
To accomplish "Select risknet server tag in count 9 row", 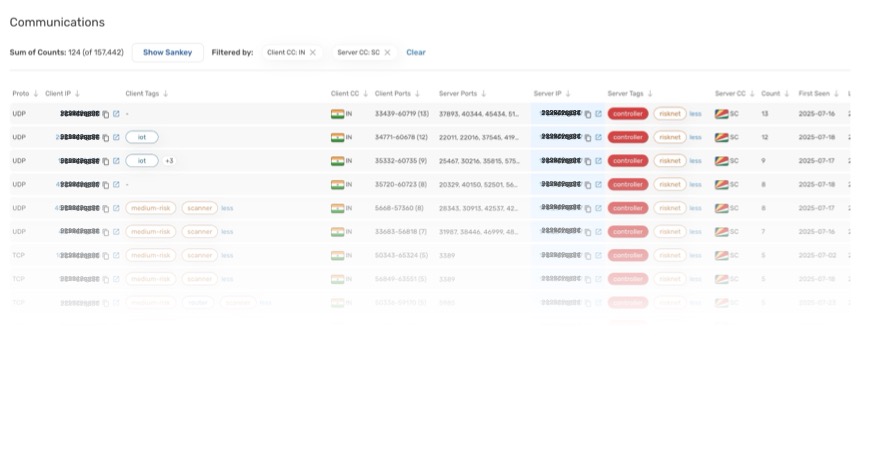I will (x=670, y=161).
